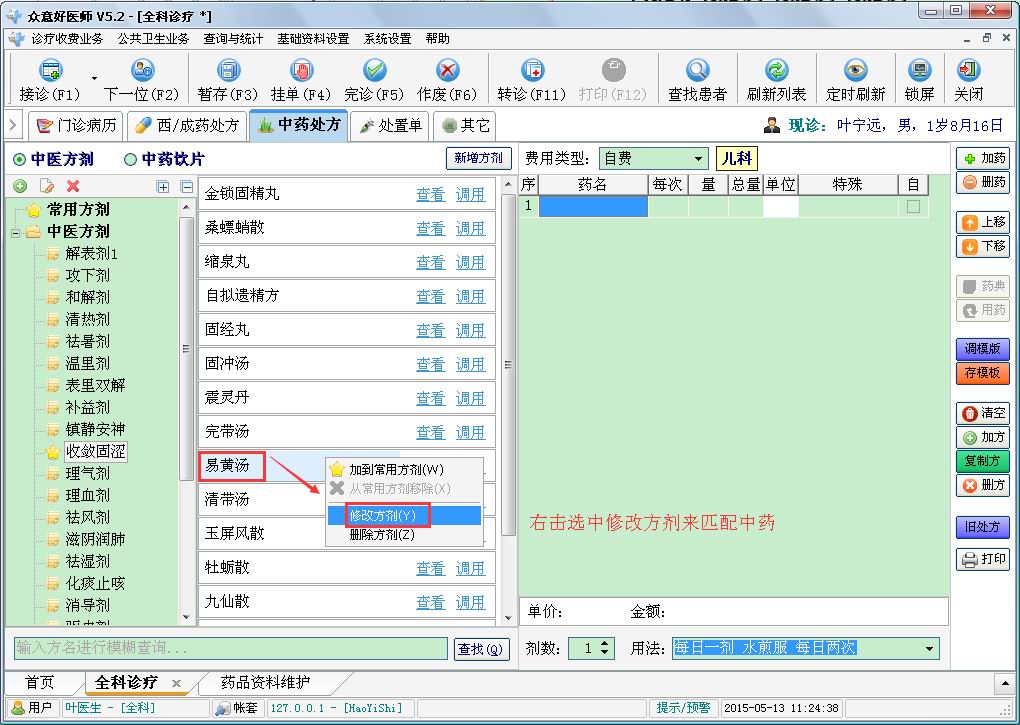Screen dimensions: 1020x725
Task: Expand the left panel chevron beside 门诊病历
Action: 14,125
